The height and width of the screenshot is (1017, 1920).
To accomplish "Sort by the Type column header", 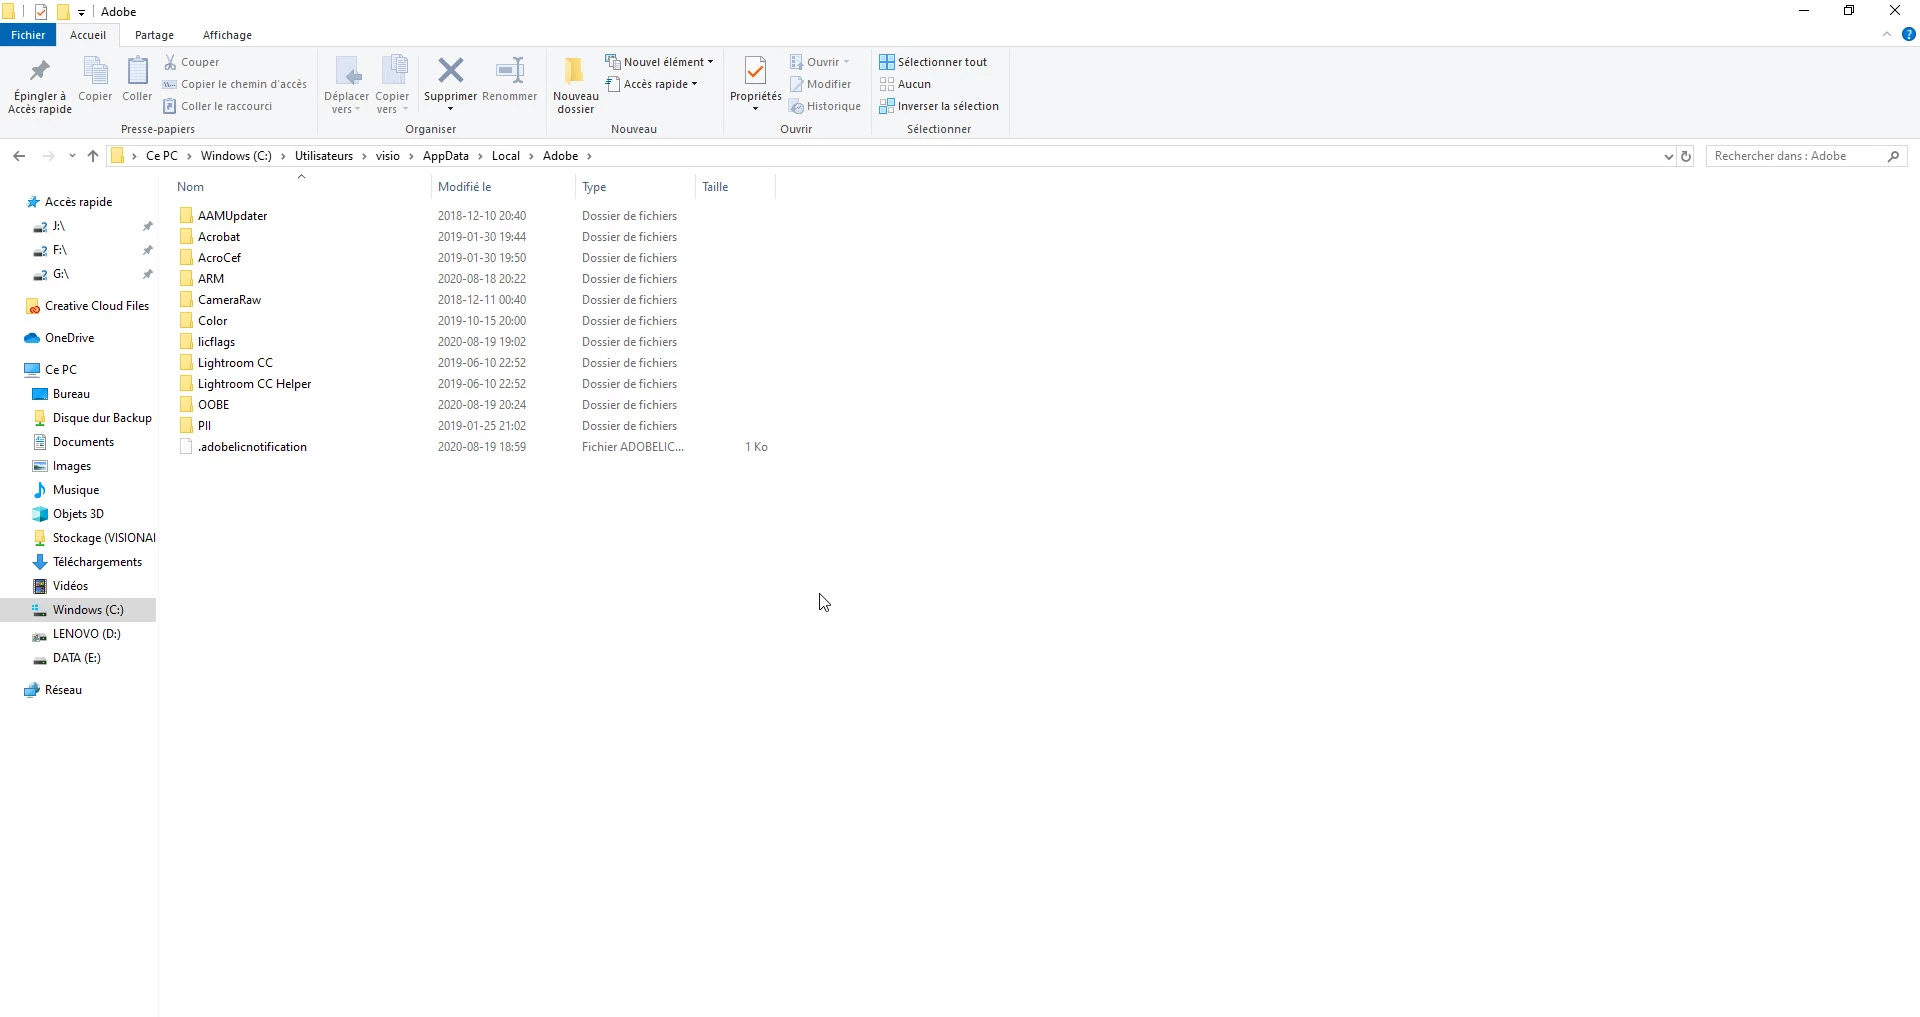I will point(594,187).
